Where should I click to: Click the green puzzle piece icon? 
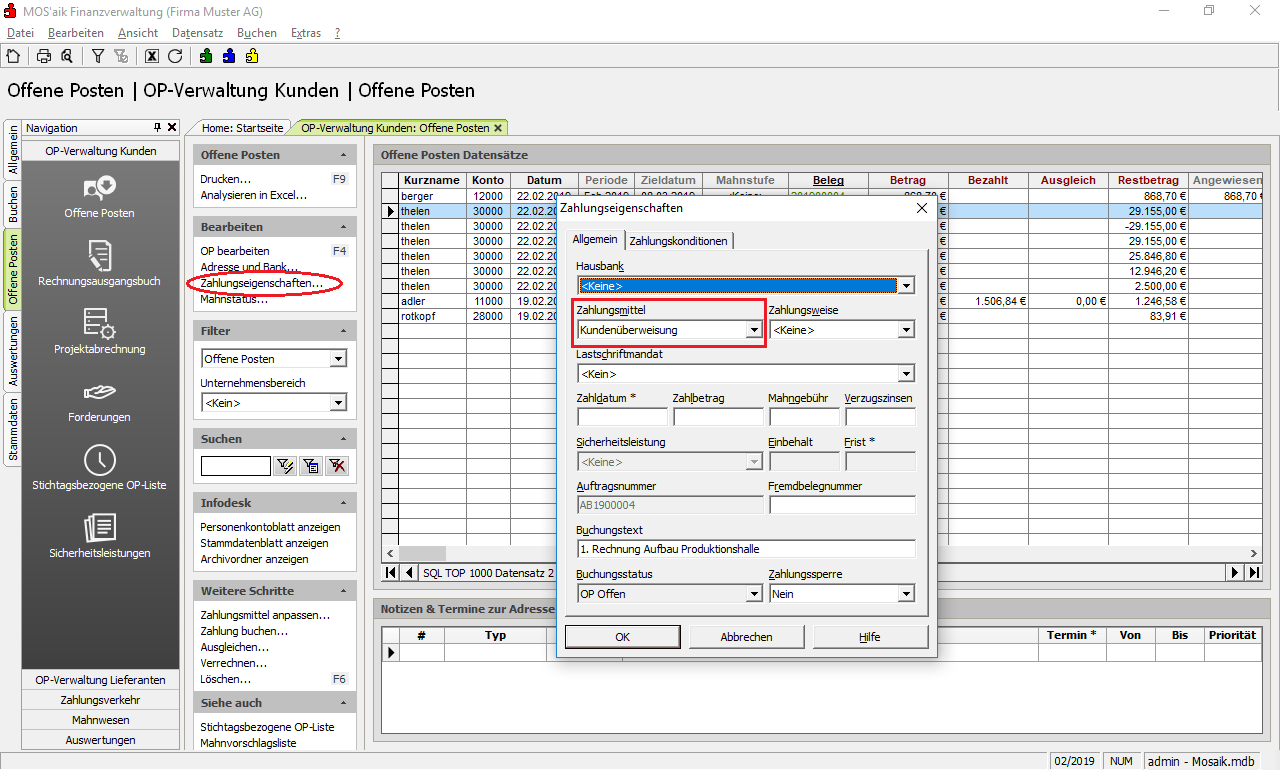(206, 56)
